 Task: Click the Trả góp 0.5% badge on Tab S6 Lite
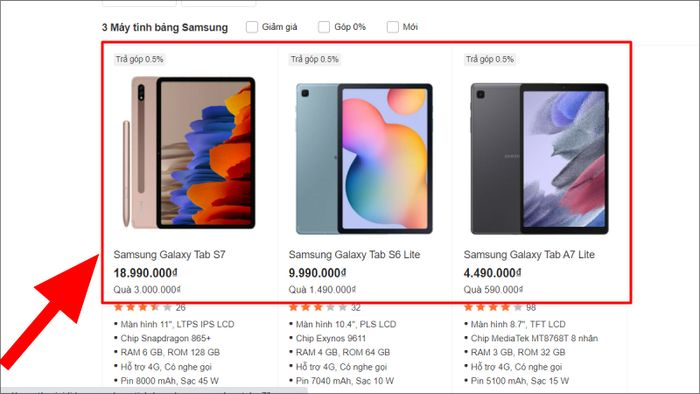315,59
